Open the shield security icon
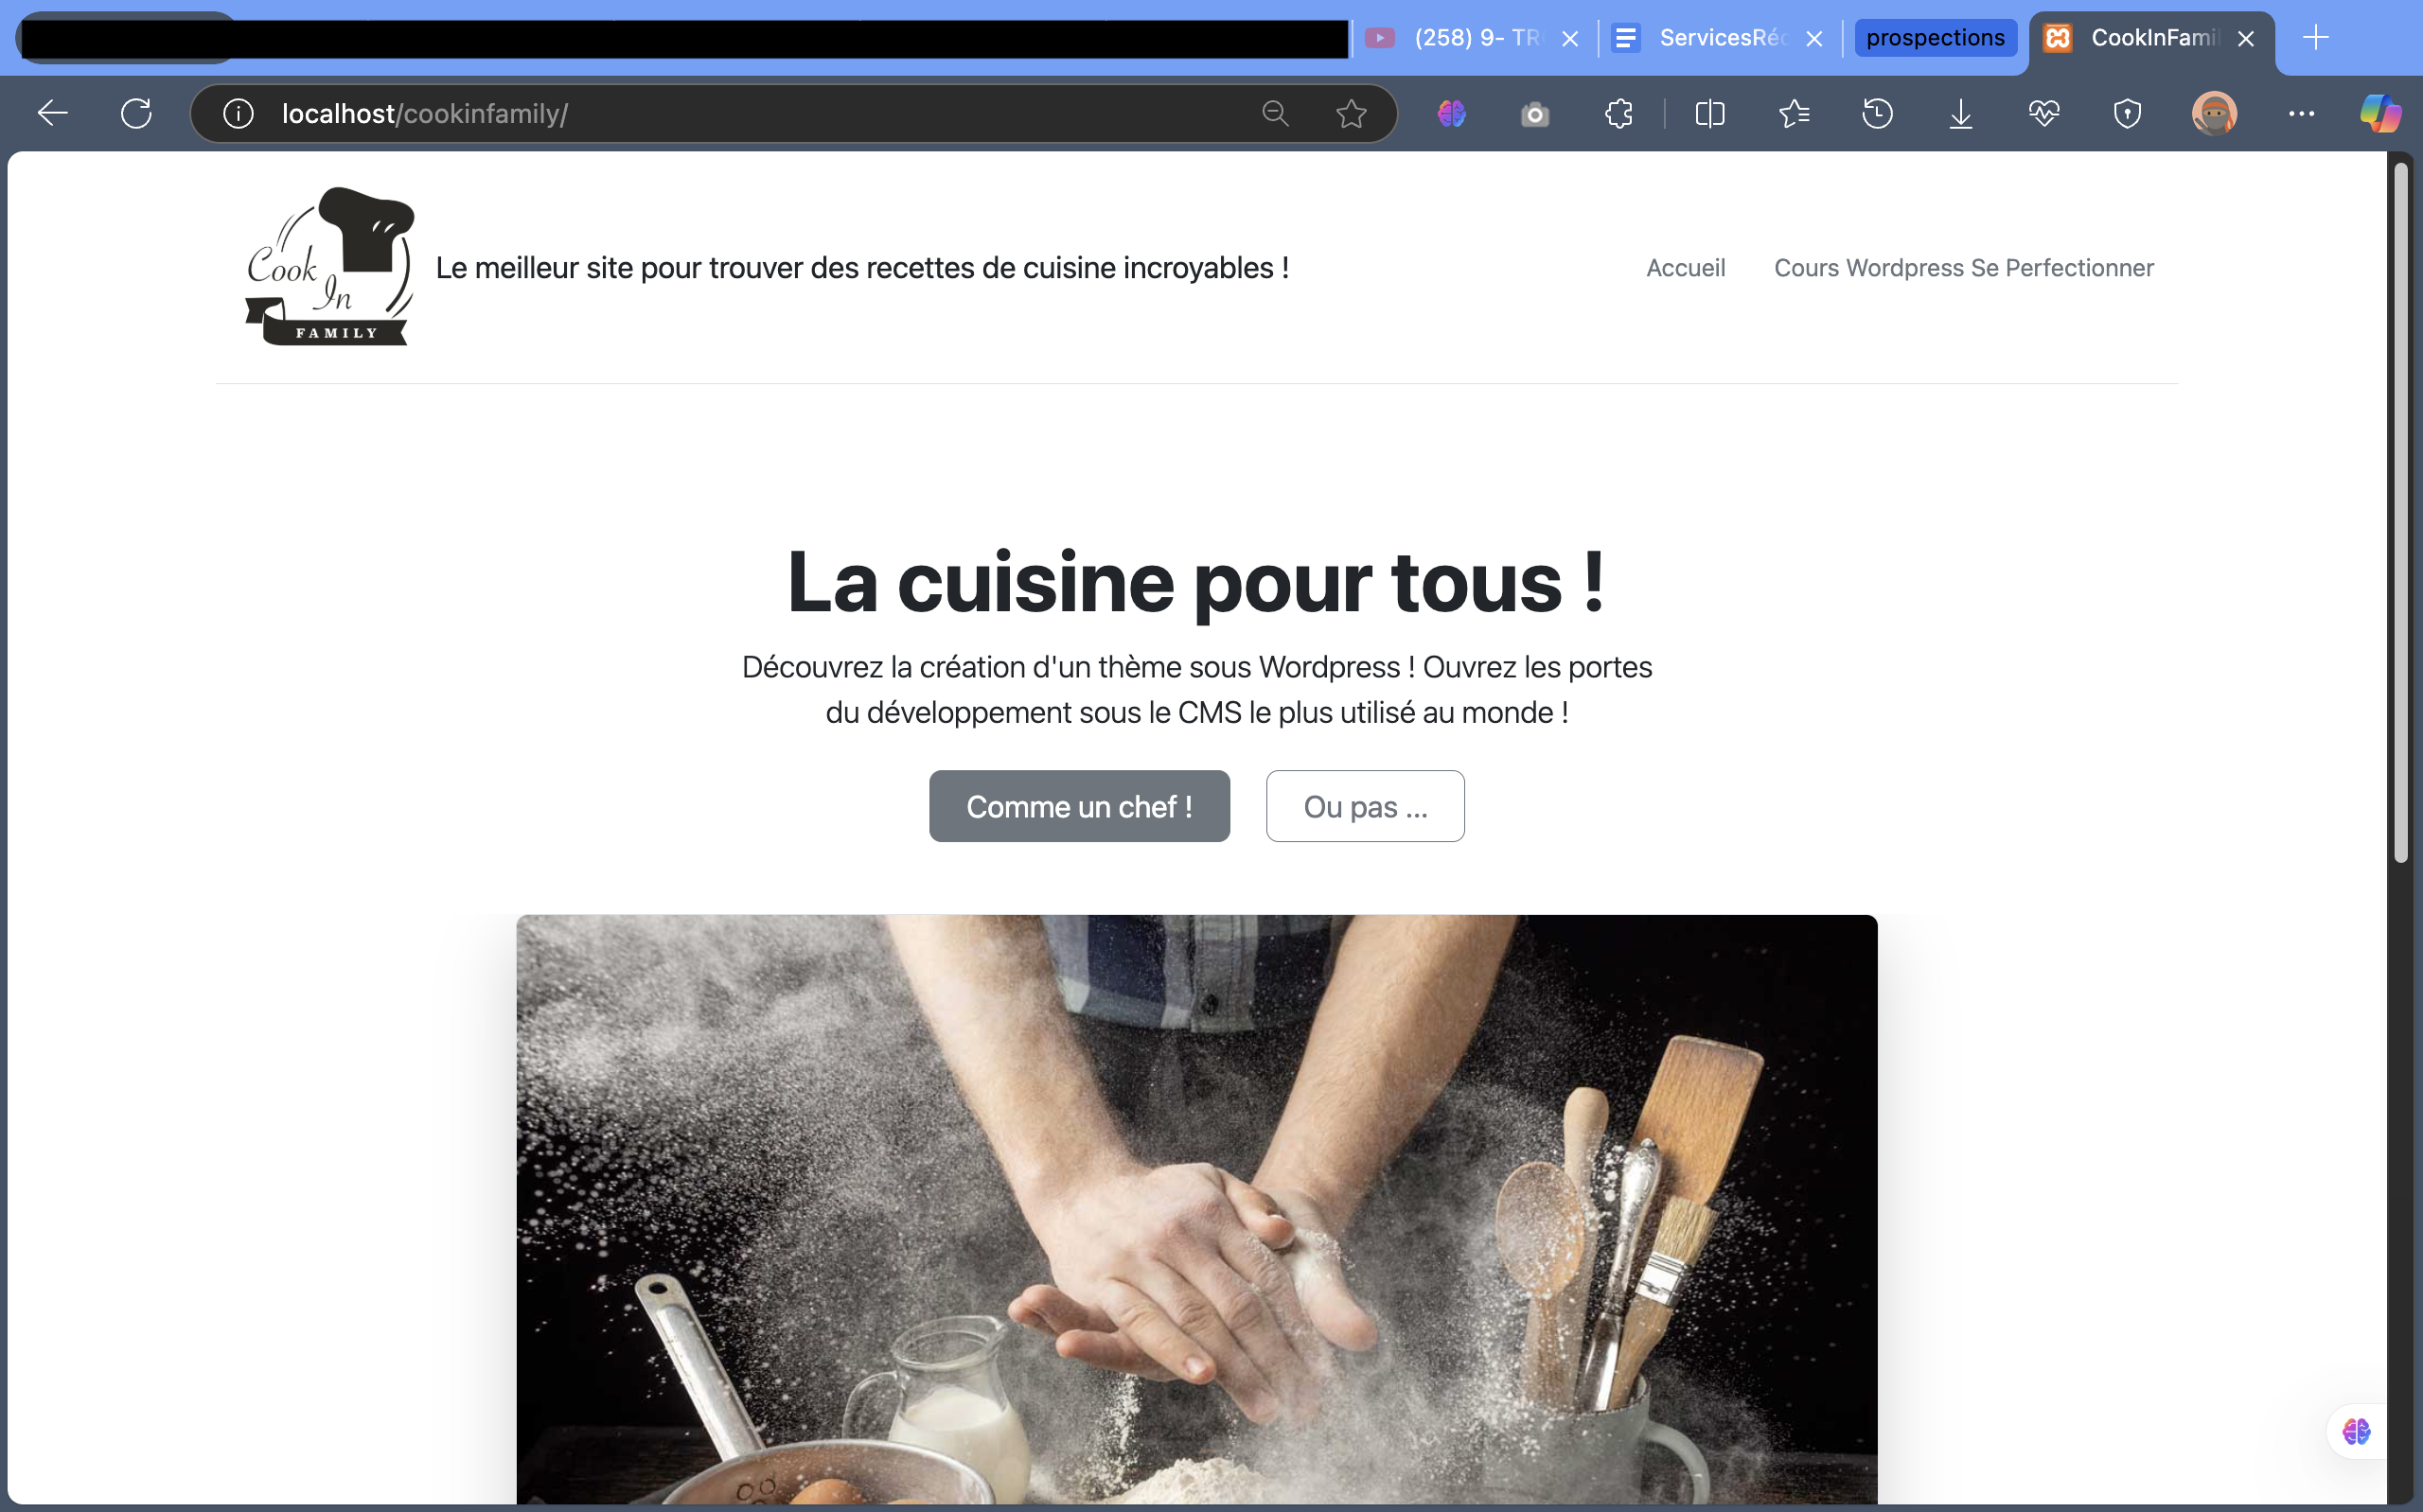The height and width of the screenshot is (1512, 2423). [2127, 114]
